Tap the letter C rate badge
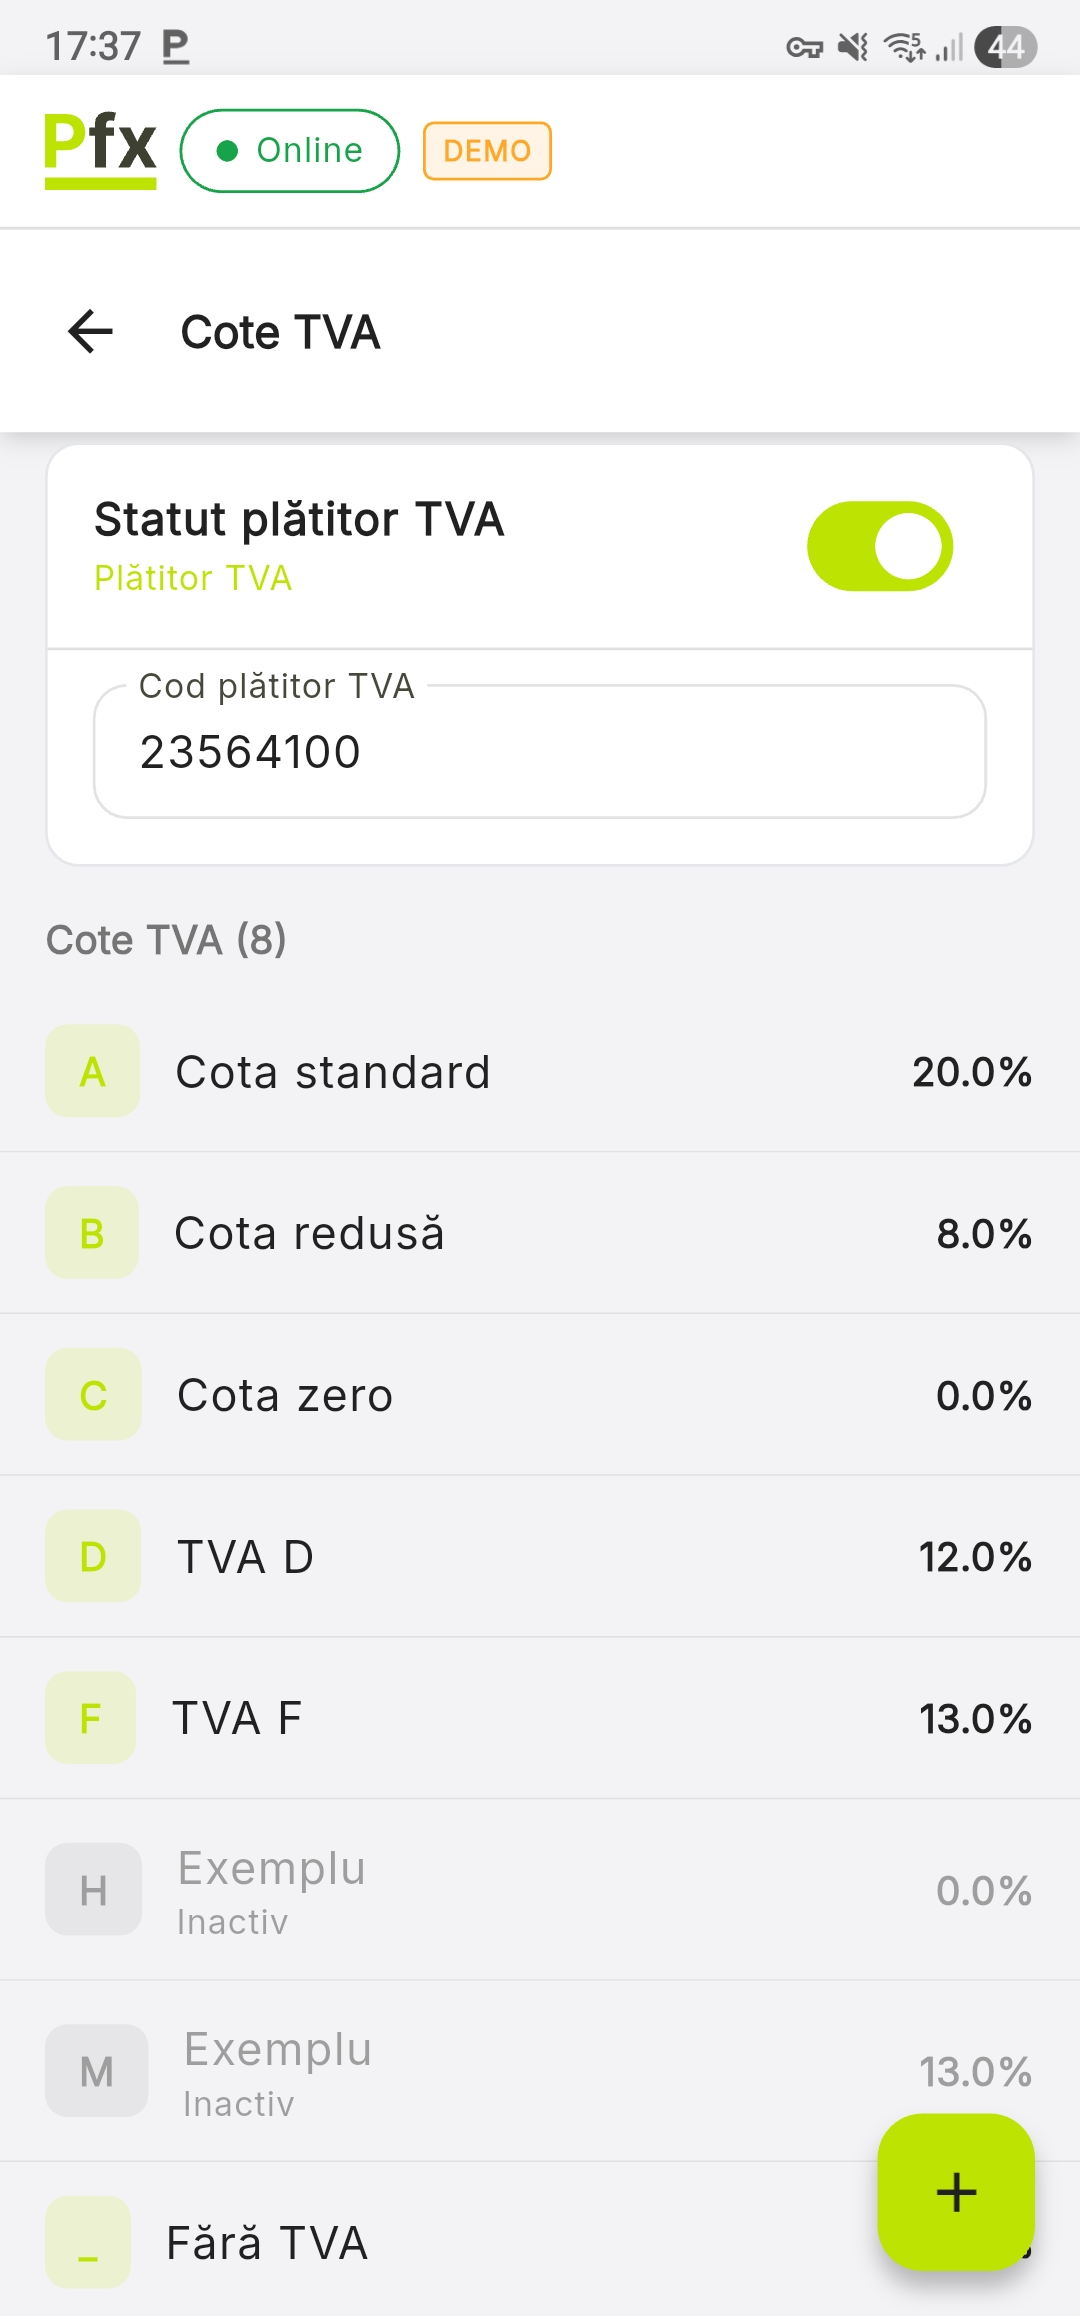1080x2316 pixels. coord(93,1395)
